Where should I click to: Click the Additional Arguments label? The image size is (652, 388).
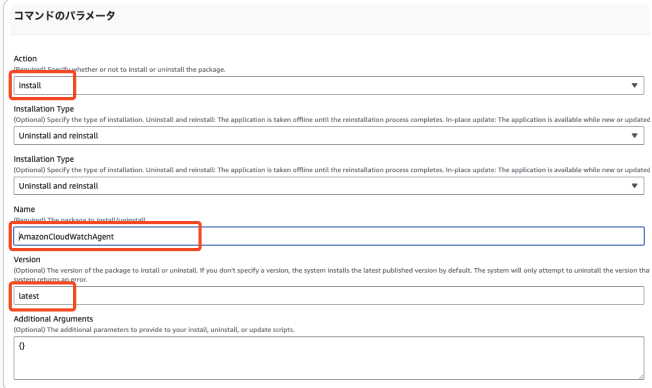53,319
